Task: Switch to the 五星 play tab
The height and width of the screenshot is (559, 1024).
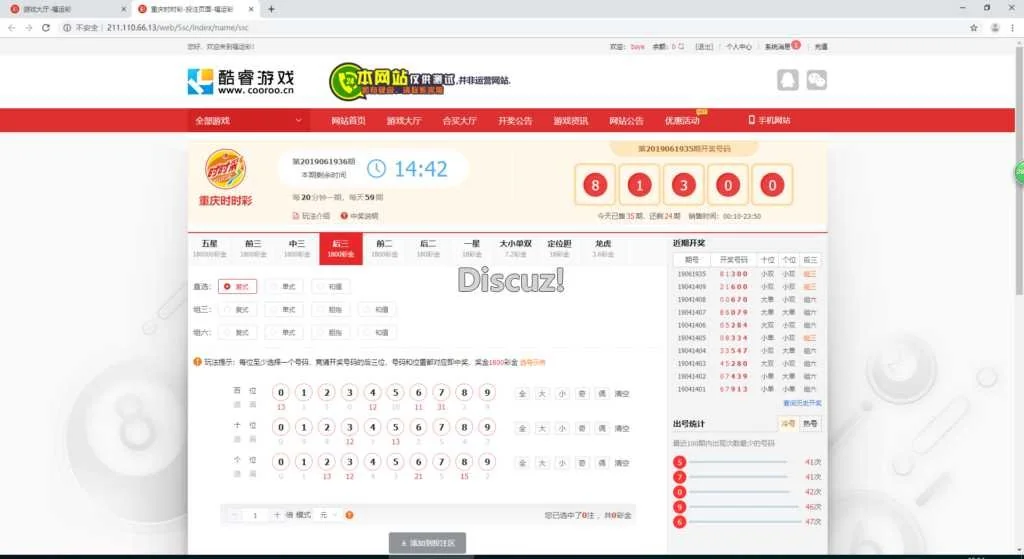Action: pyautogui.click(x=209, y=247)
